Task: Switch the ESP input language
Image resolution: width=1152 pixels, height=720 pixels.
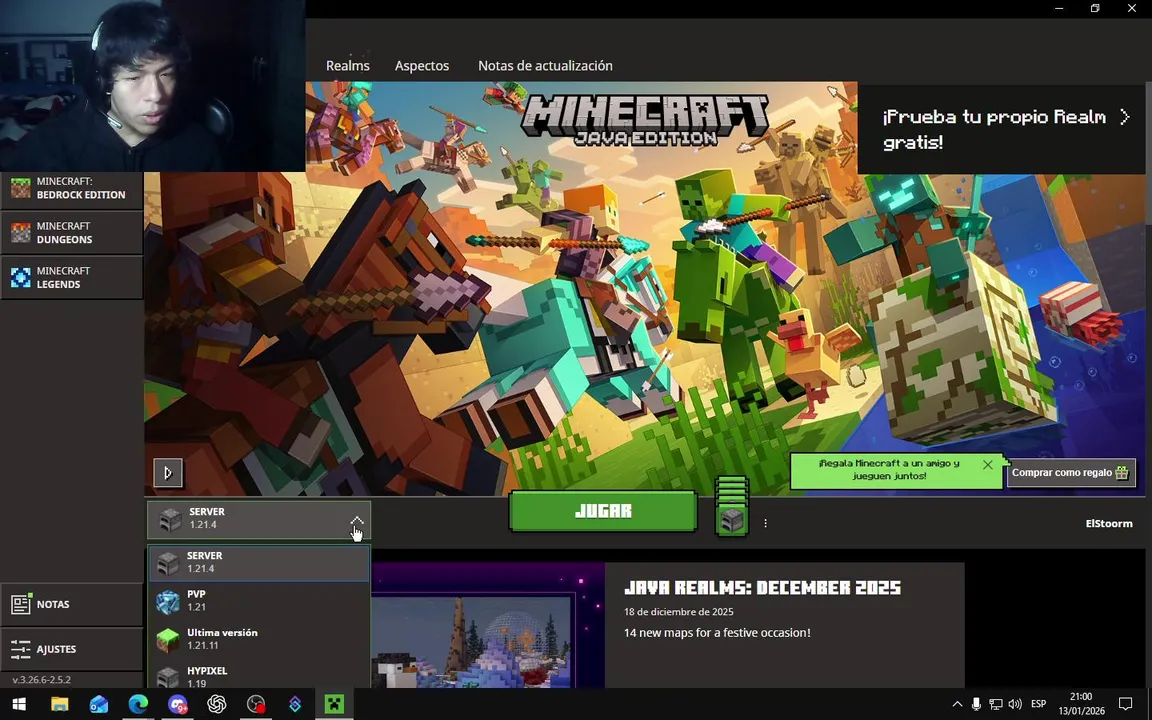Action: click(1038, 704)
